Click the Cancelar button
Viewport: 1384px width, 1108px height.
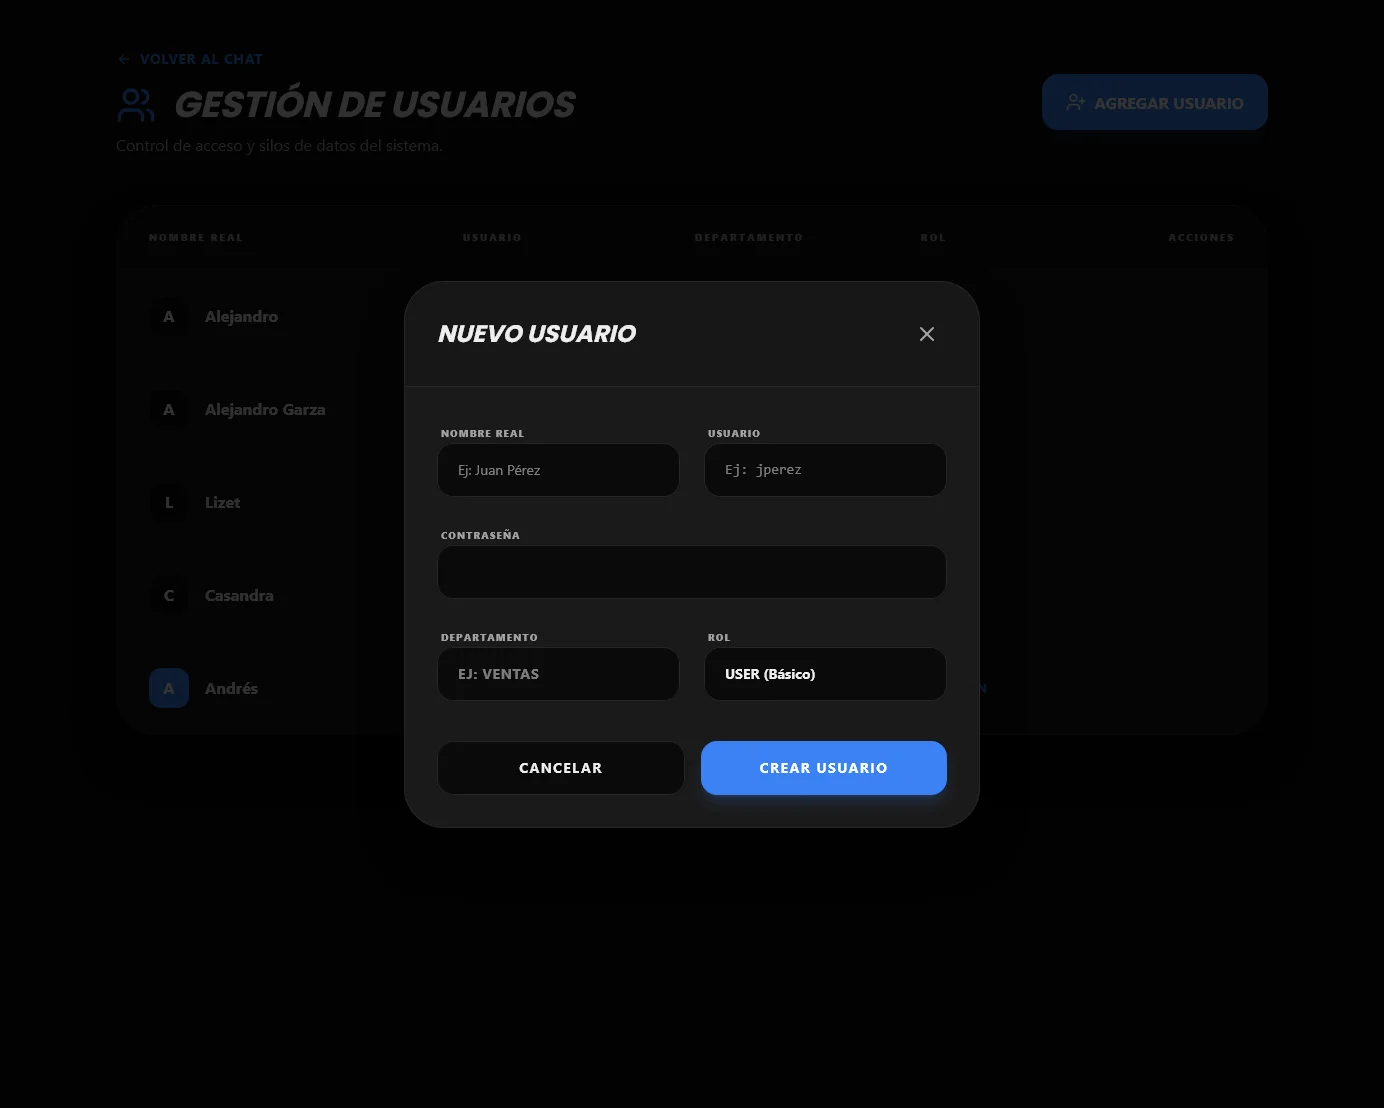pyautogui.click(x=561, y=768)
